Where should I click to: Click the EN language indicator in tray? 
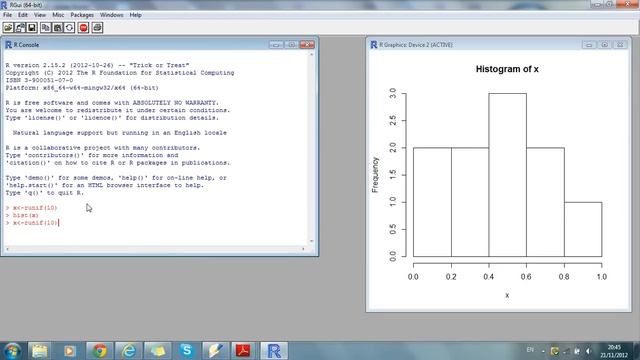(530, 350)
